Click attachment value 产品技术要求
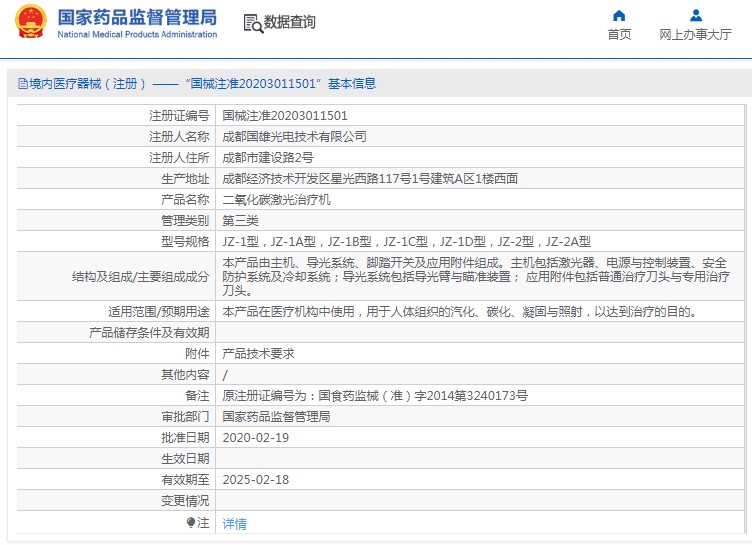752x545 pixels. [x=258, y=354]
